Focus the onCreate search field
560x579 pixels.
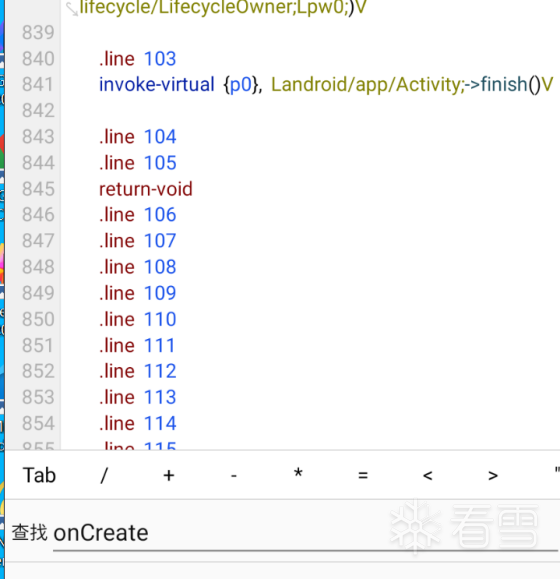click(305, 533)
